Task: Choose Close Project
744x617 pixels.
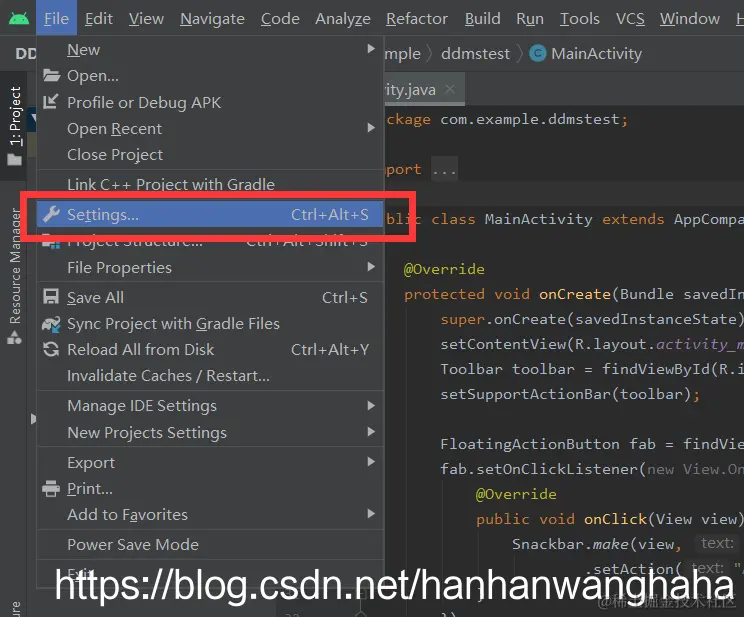Action: (x=210, y=154)
